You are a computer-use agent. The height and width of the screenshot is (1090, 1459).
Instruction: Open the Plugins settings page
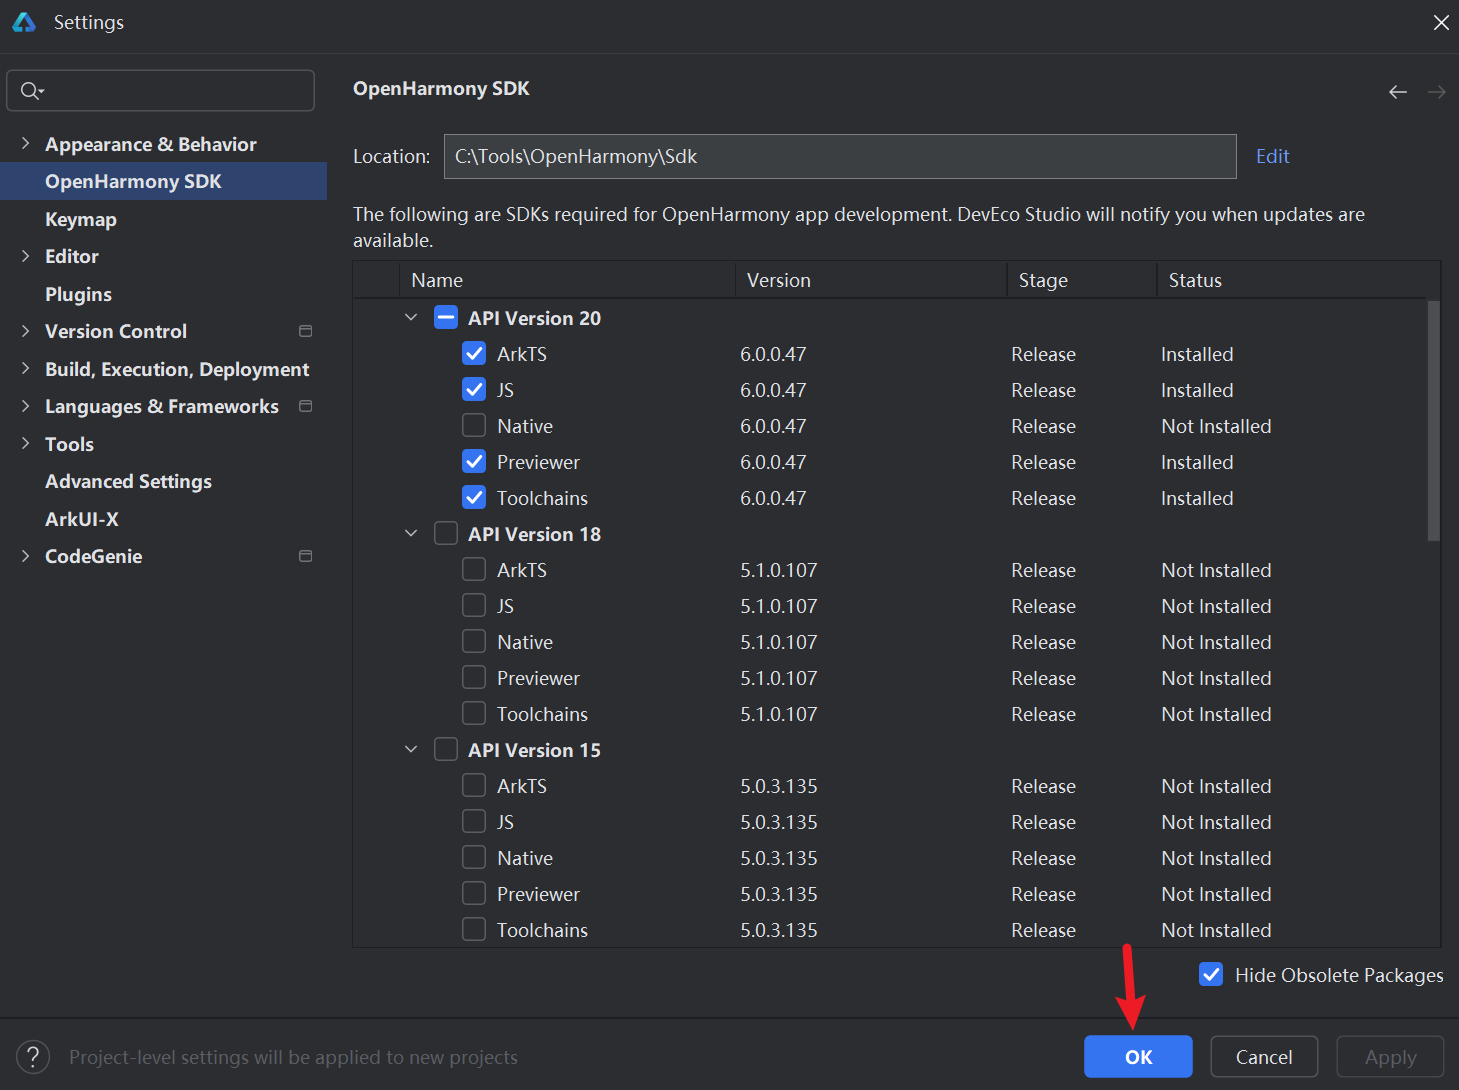(x=78, y=294)
